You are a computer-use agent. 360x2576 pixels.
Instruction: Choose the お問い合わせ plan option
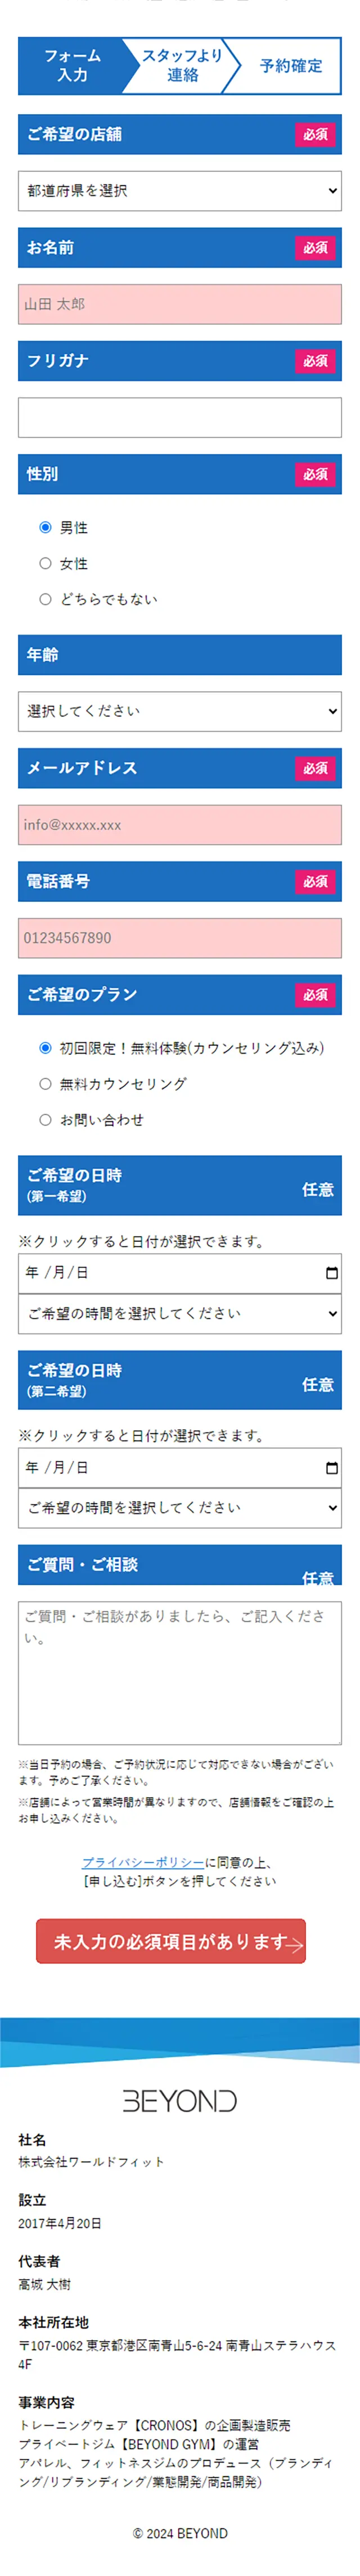tap(45, 1120)
